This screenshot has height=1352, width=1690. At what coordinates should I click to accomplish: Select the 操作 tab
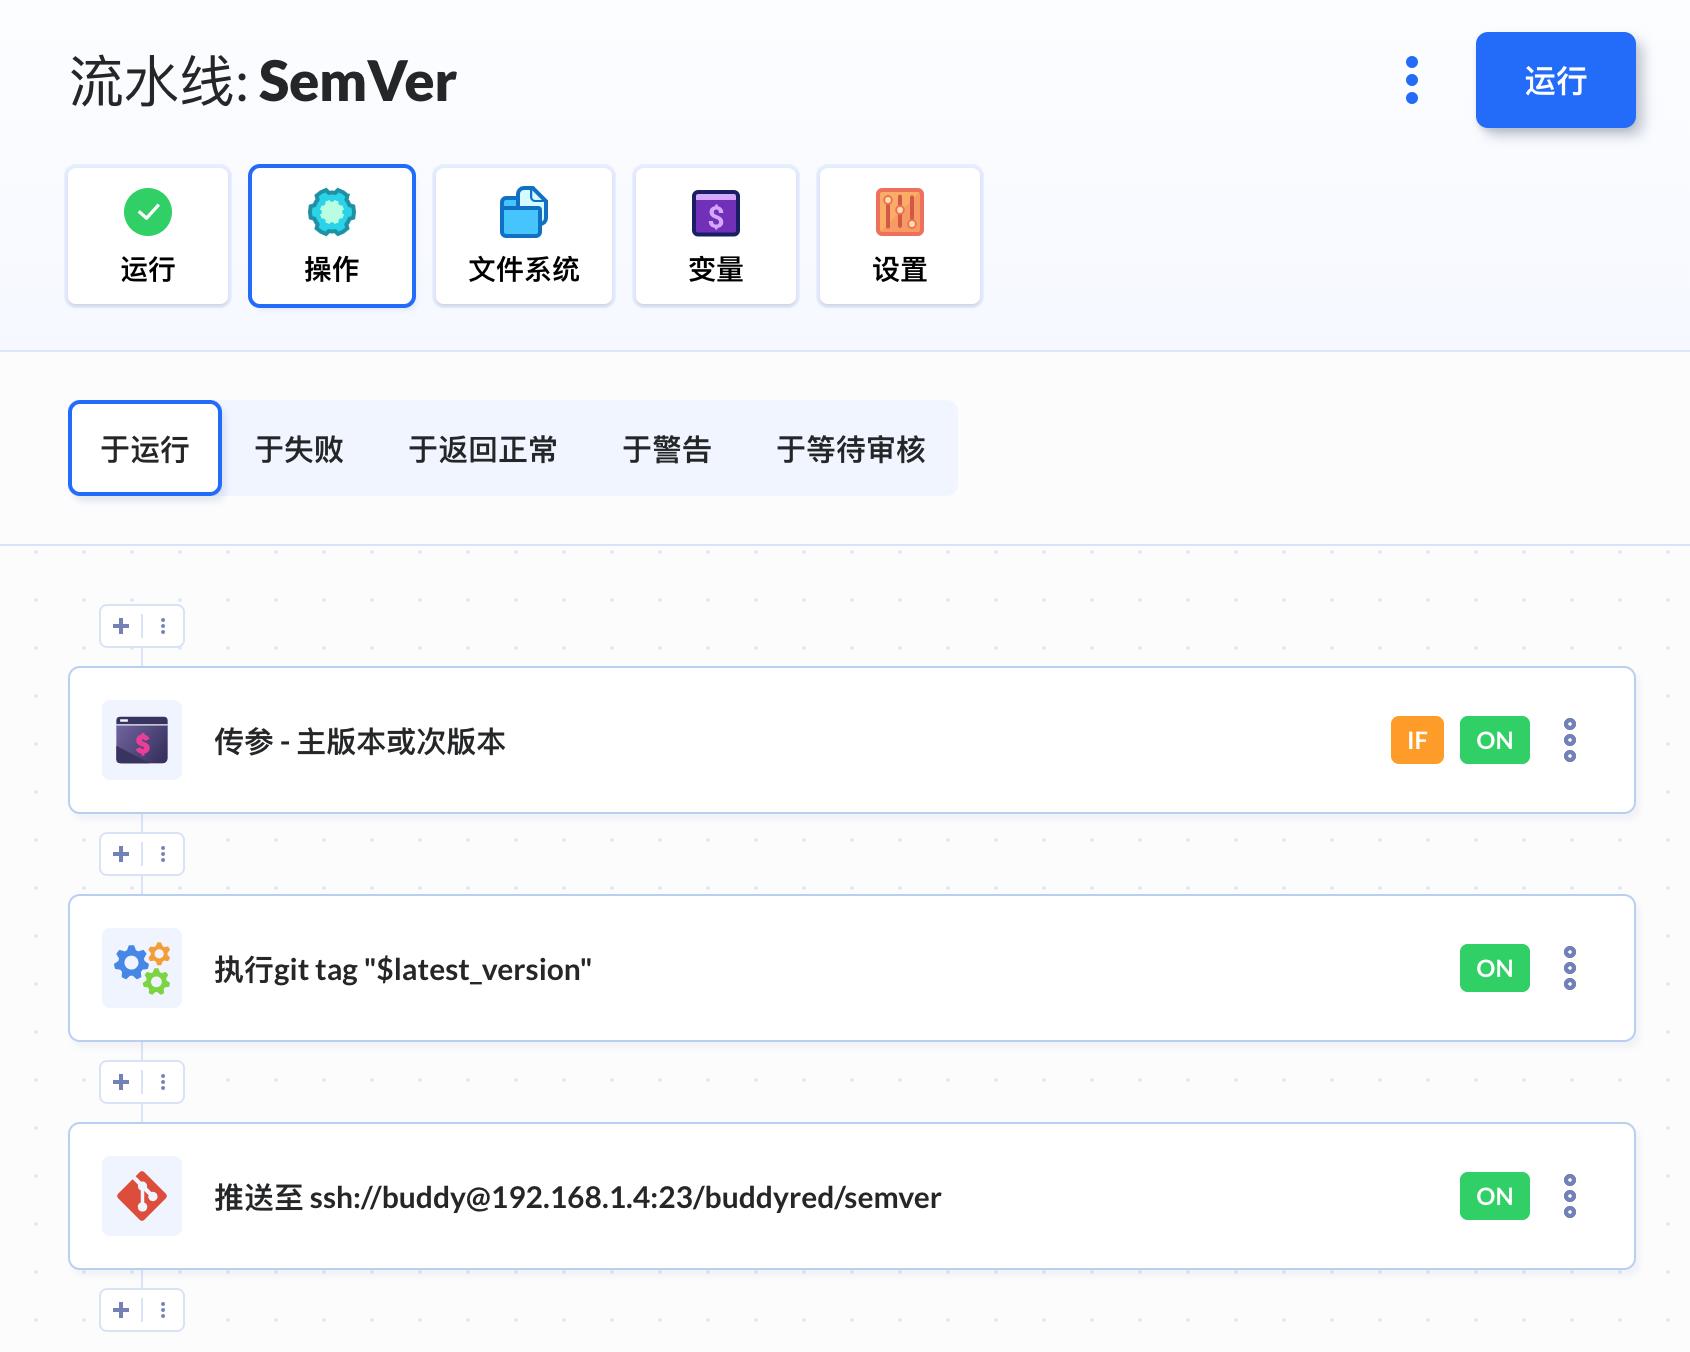pos(332,236)
